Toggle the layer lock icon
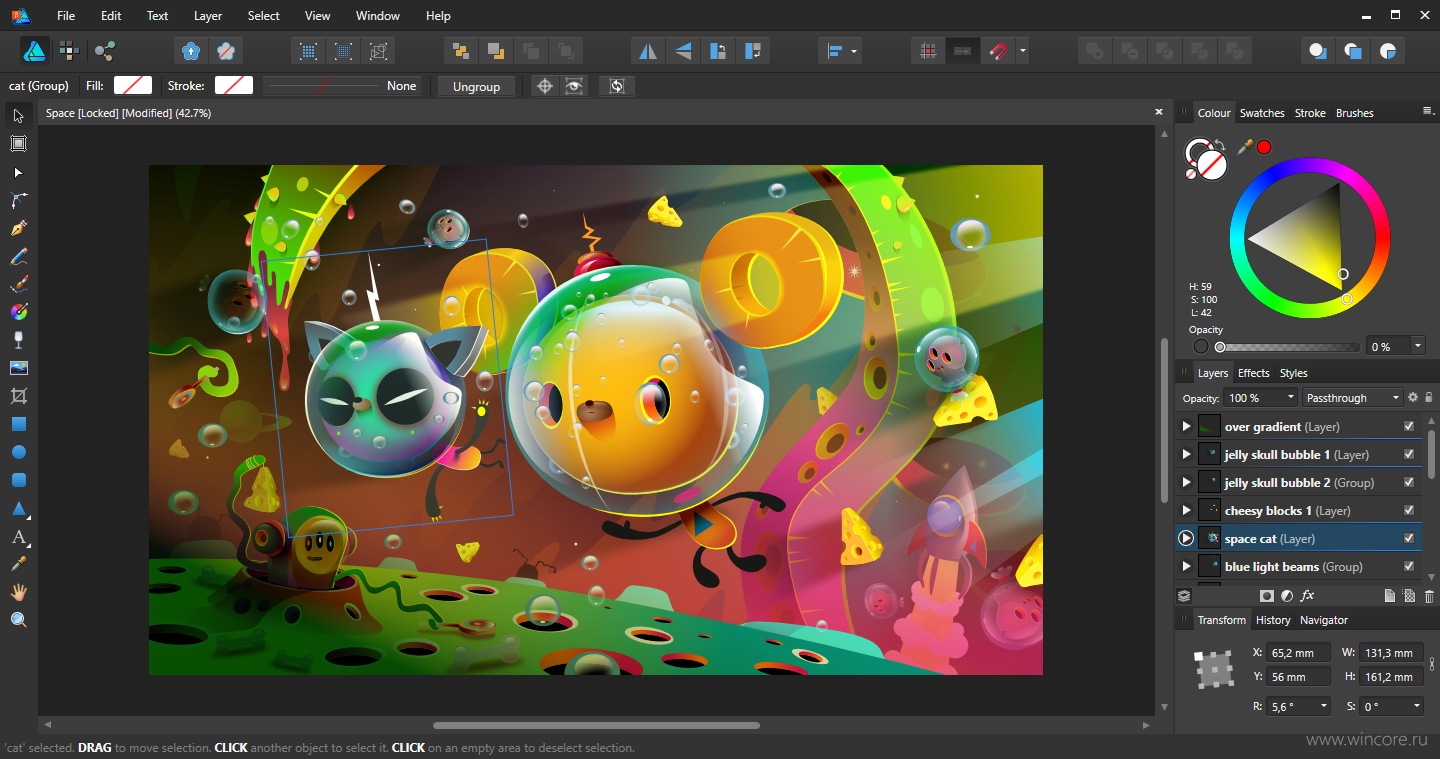 click(1429, 397)
